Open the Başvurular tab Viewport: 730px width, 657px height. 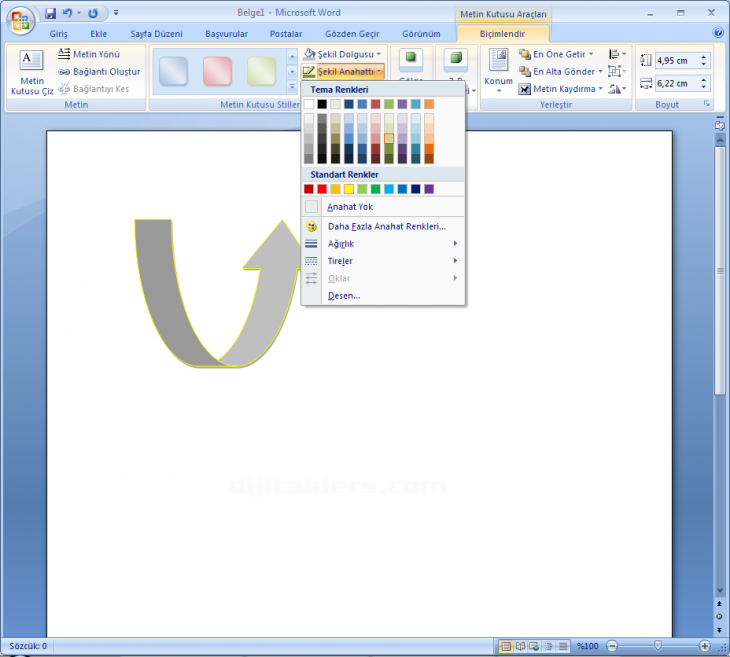pos(226,34)
